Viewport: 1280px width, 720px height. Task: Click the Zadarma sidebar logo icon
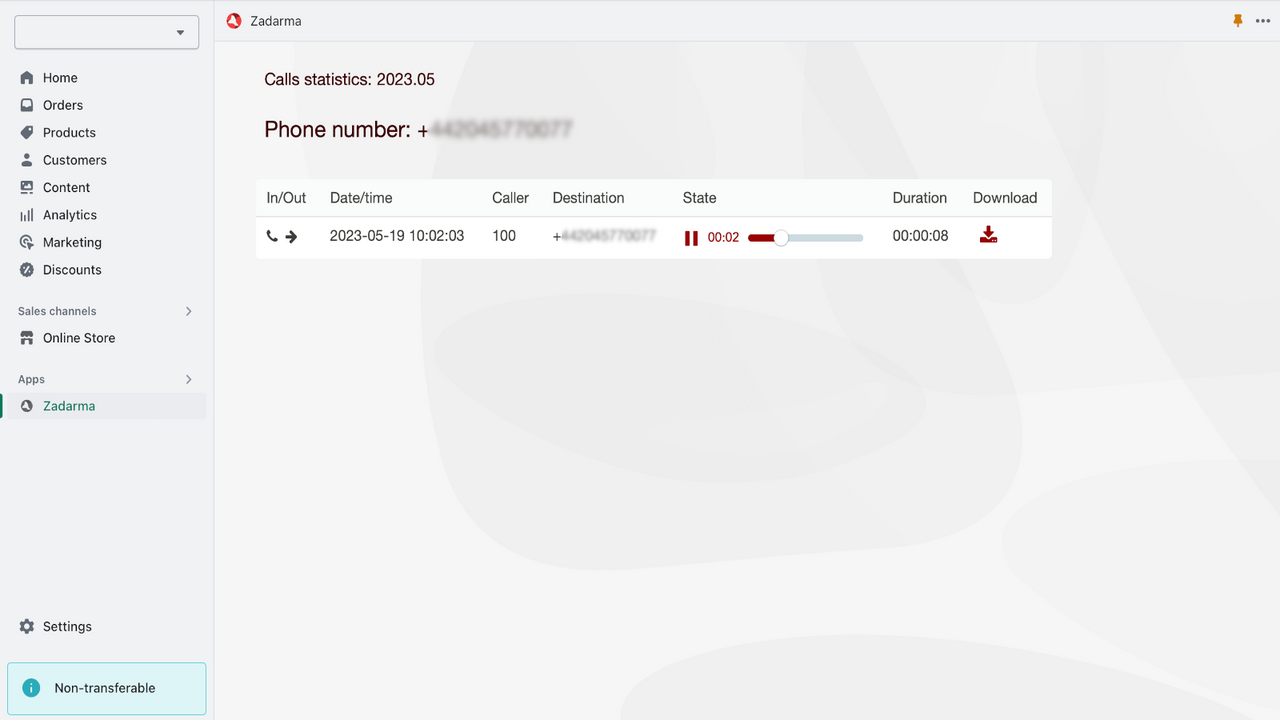27,406
